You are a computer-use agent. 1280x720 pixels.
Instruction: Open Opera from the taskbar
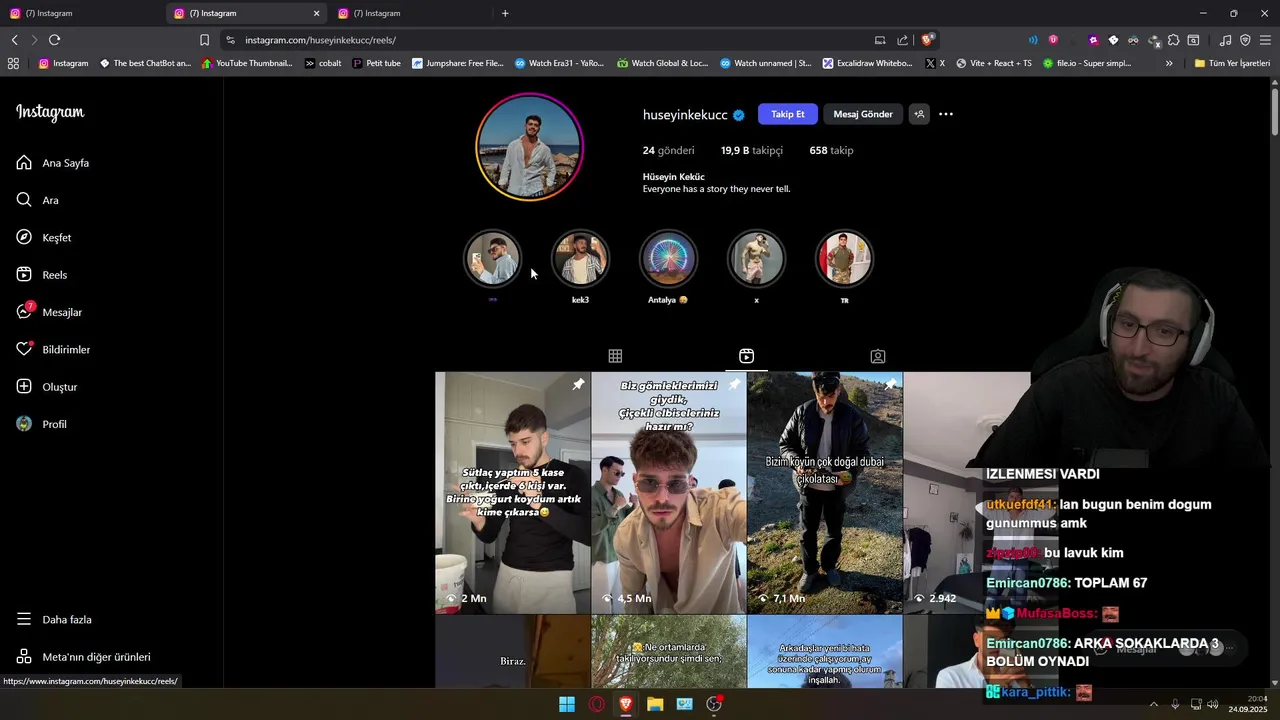click(x=597, y=704)
